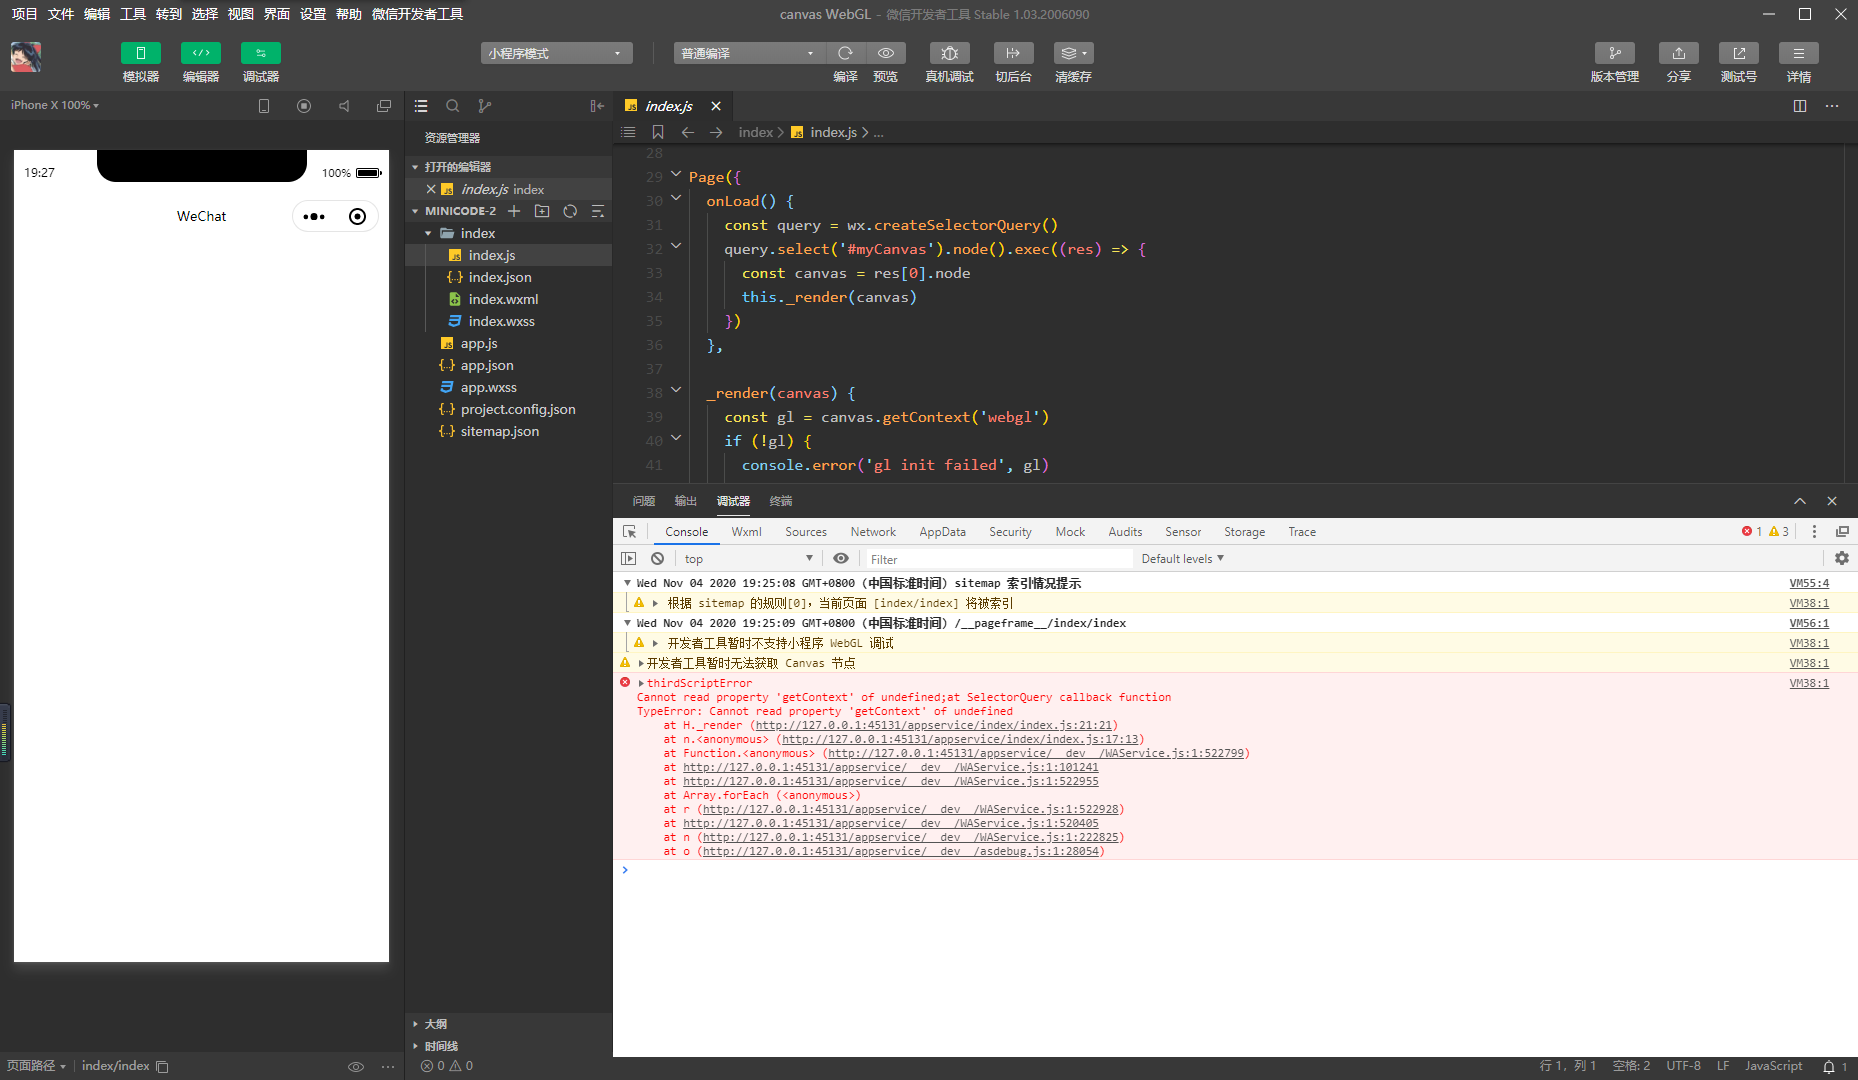
Task: Focus the console Filter field
Action: 998,559
